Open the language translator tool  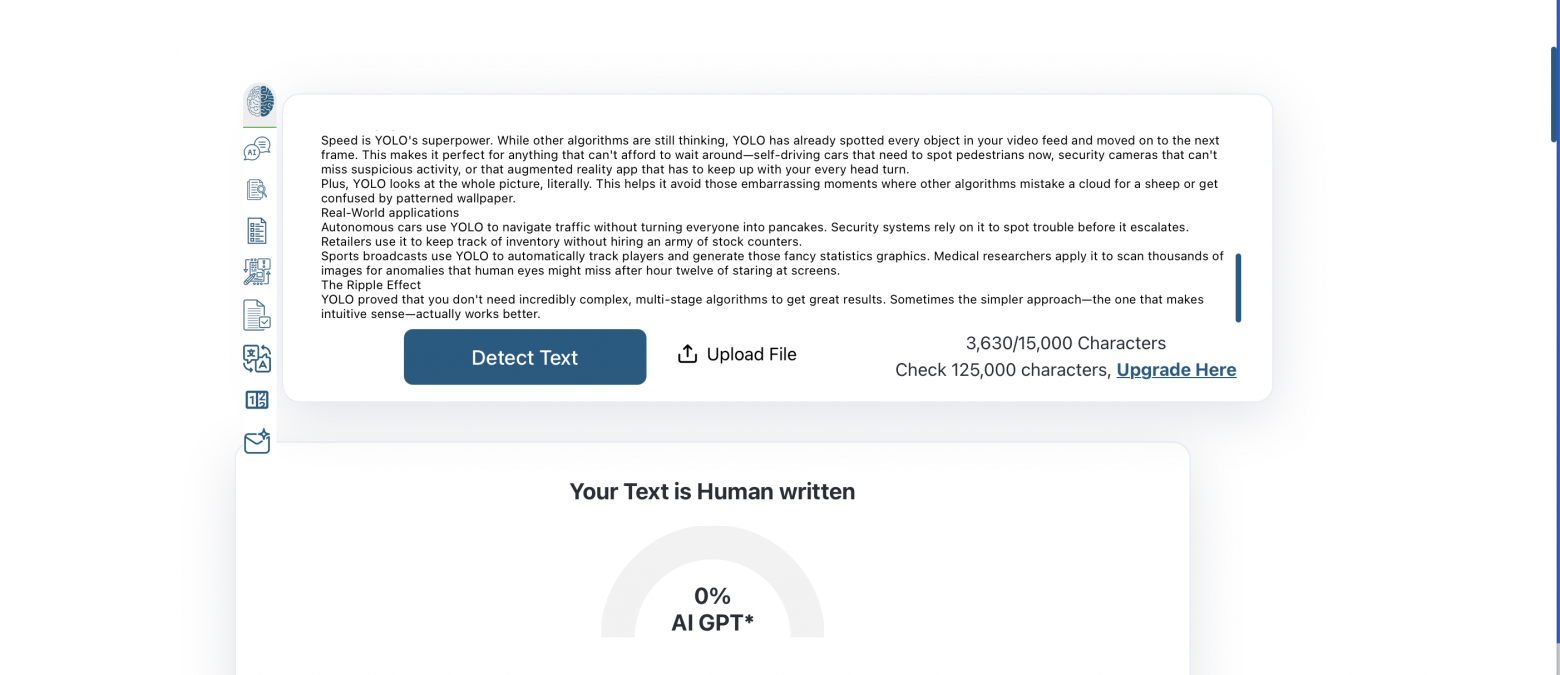(x=257, y=358)
